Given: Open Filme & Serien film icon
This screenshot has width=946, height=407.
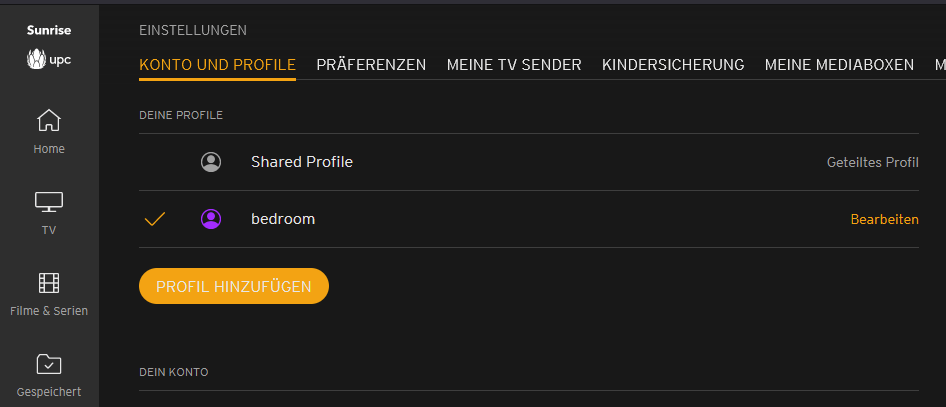Looking at the screenshot, I should (49, 283).
